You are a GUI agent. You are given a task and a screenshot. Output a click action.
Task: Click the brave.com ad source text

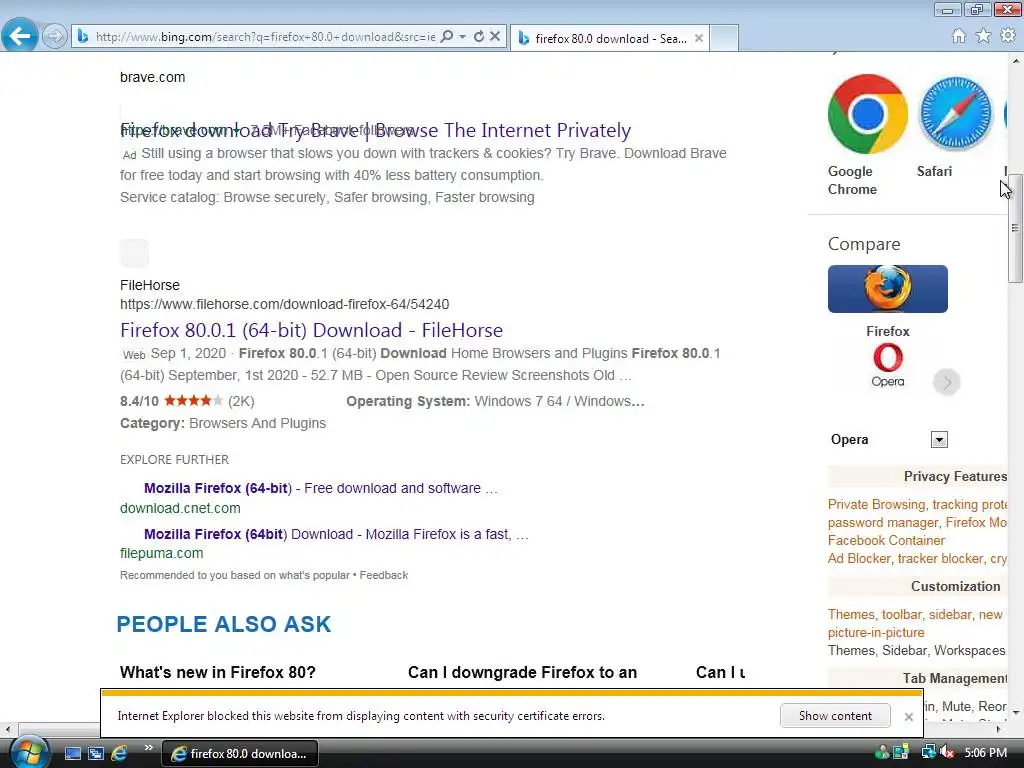click(152, 77)
